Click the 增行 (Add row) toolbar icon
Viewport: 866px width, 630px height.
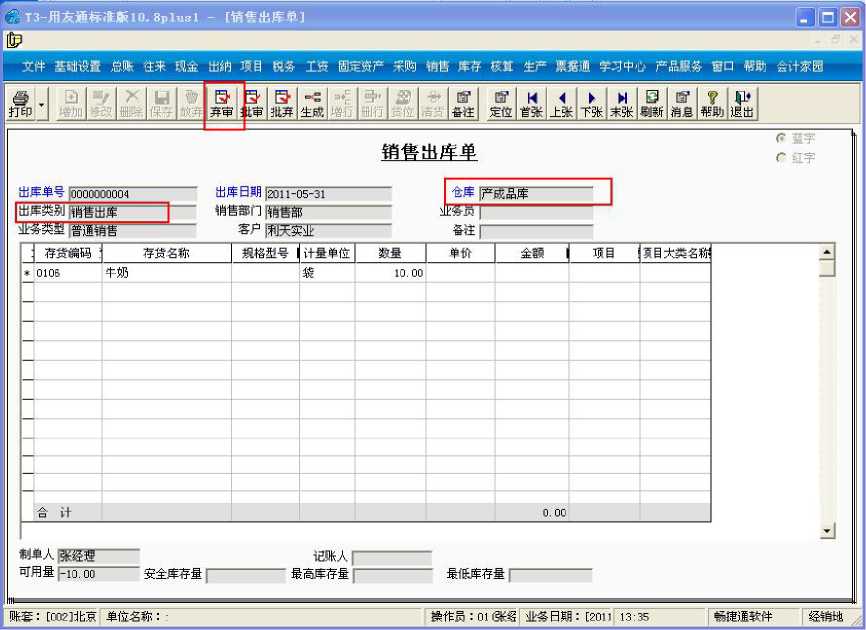click(x=342, y=104)
